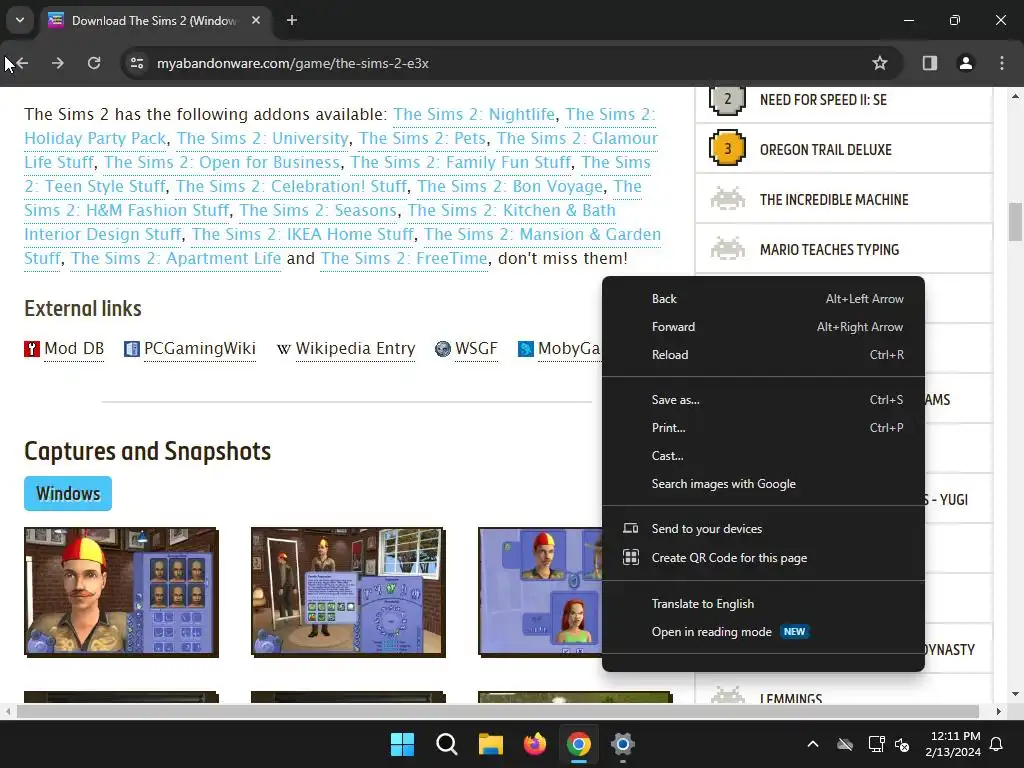Click the silver rank 2 badge icon

pyautogui.click(x=728, y=100)
